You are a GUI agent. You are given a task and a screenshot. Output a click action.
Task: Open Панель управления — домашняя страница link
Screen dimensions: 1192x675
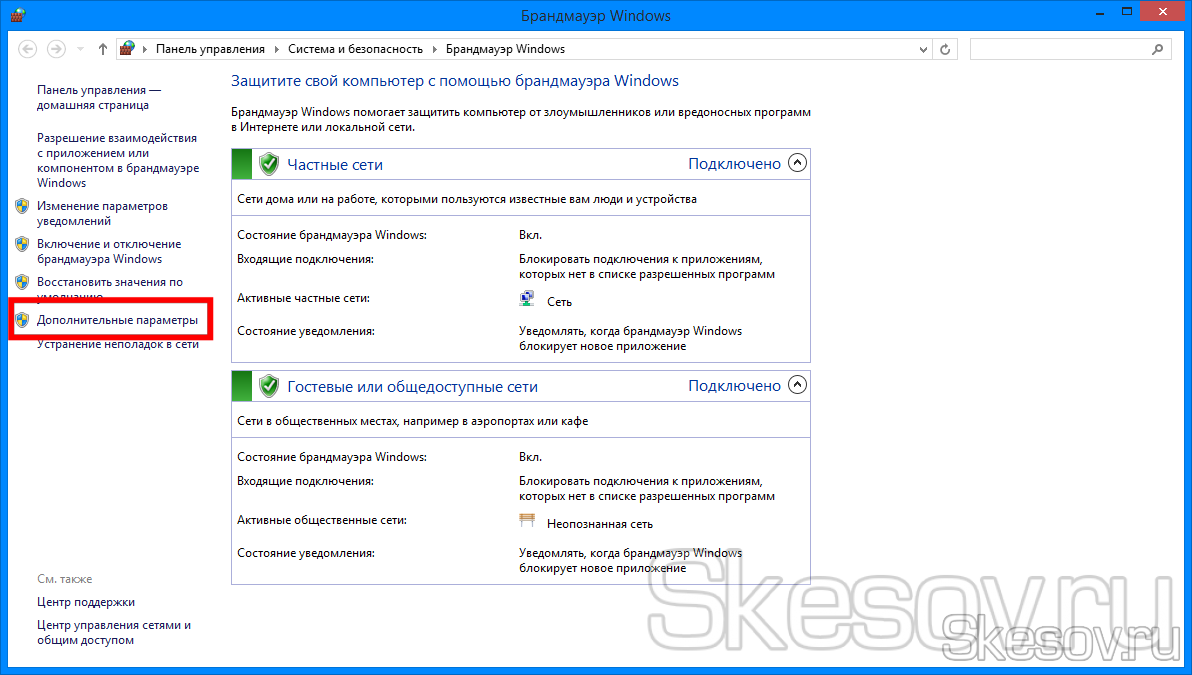point(99,97)
